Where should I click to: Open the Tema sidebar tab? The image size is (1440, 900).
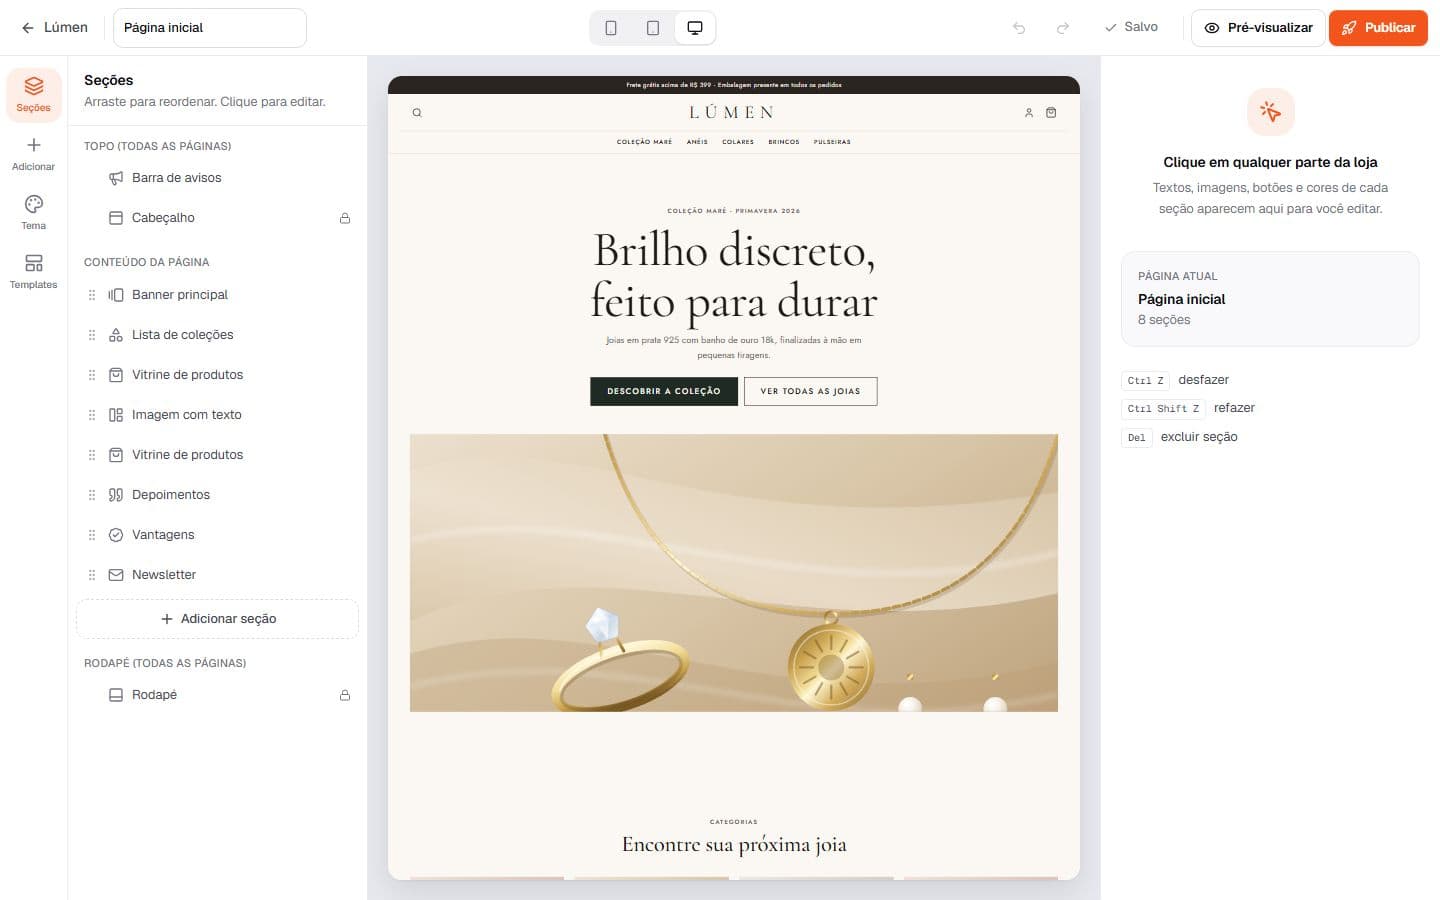34,213
